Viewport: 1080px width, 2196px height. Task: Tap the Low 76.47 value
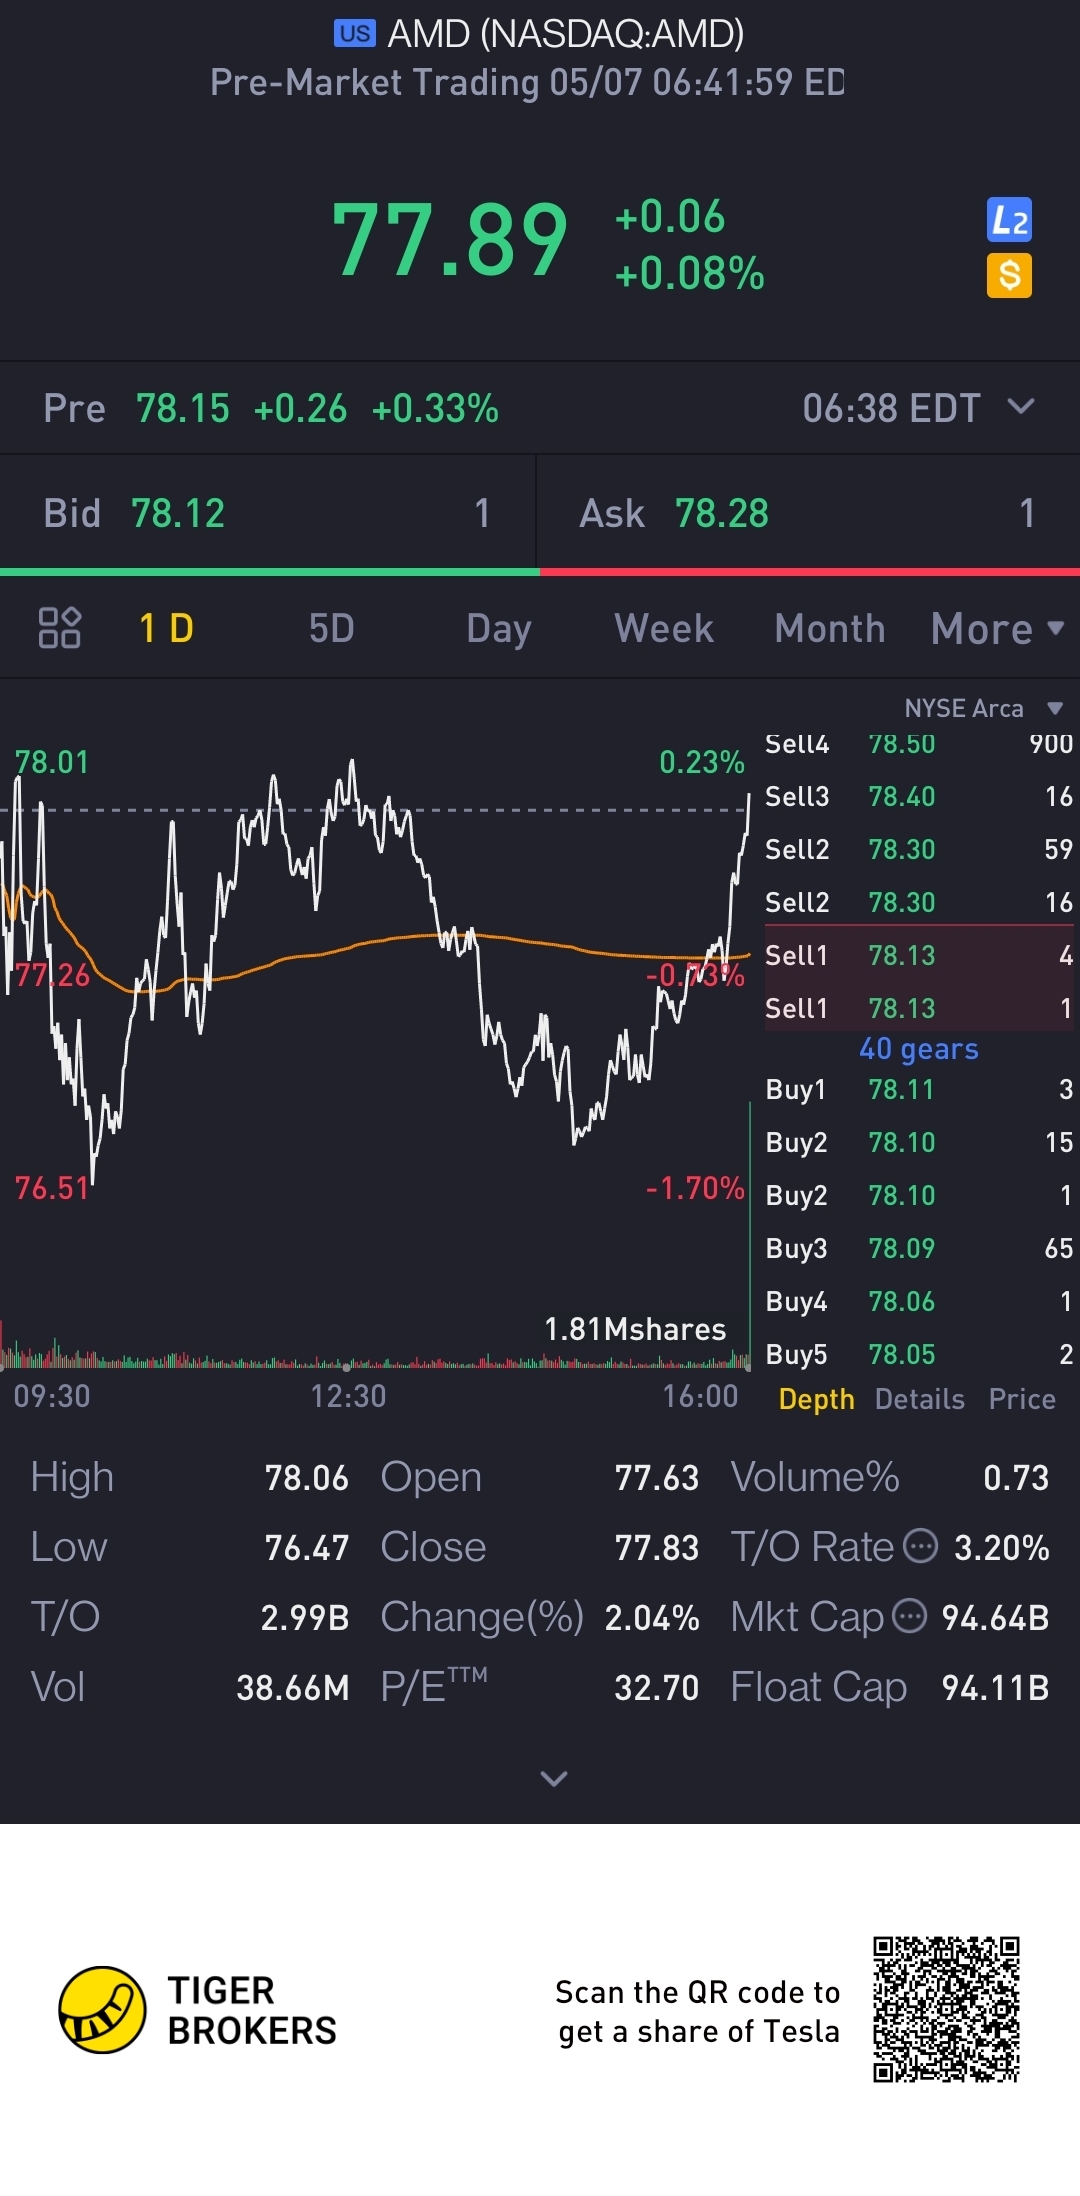click(x=306, y=1548)
